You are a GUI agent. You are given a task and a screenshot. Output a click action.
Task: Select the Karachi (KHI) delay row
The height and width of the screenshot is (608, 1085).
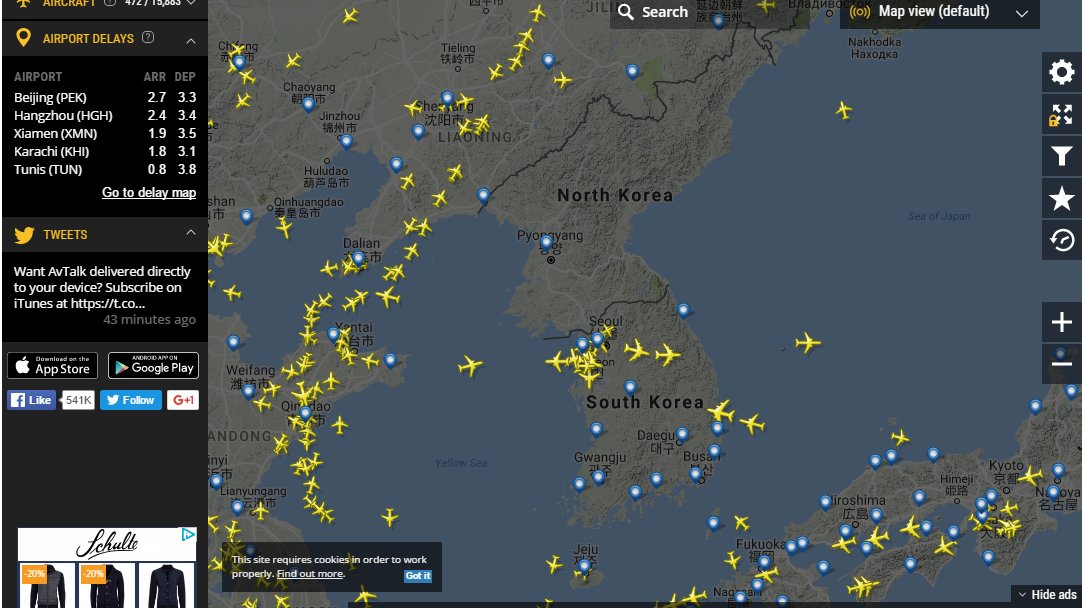point(104,151)
